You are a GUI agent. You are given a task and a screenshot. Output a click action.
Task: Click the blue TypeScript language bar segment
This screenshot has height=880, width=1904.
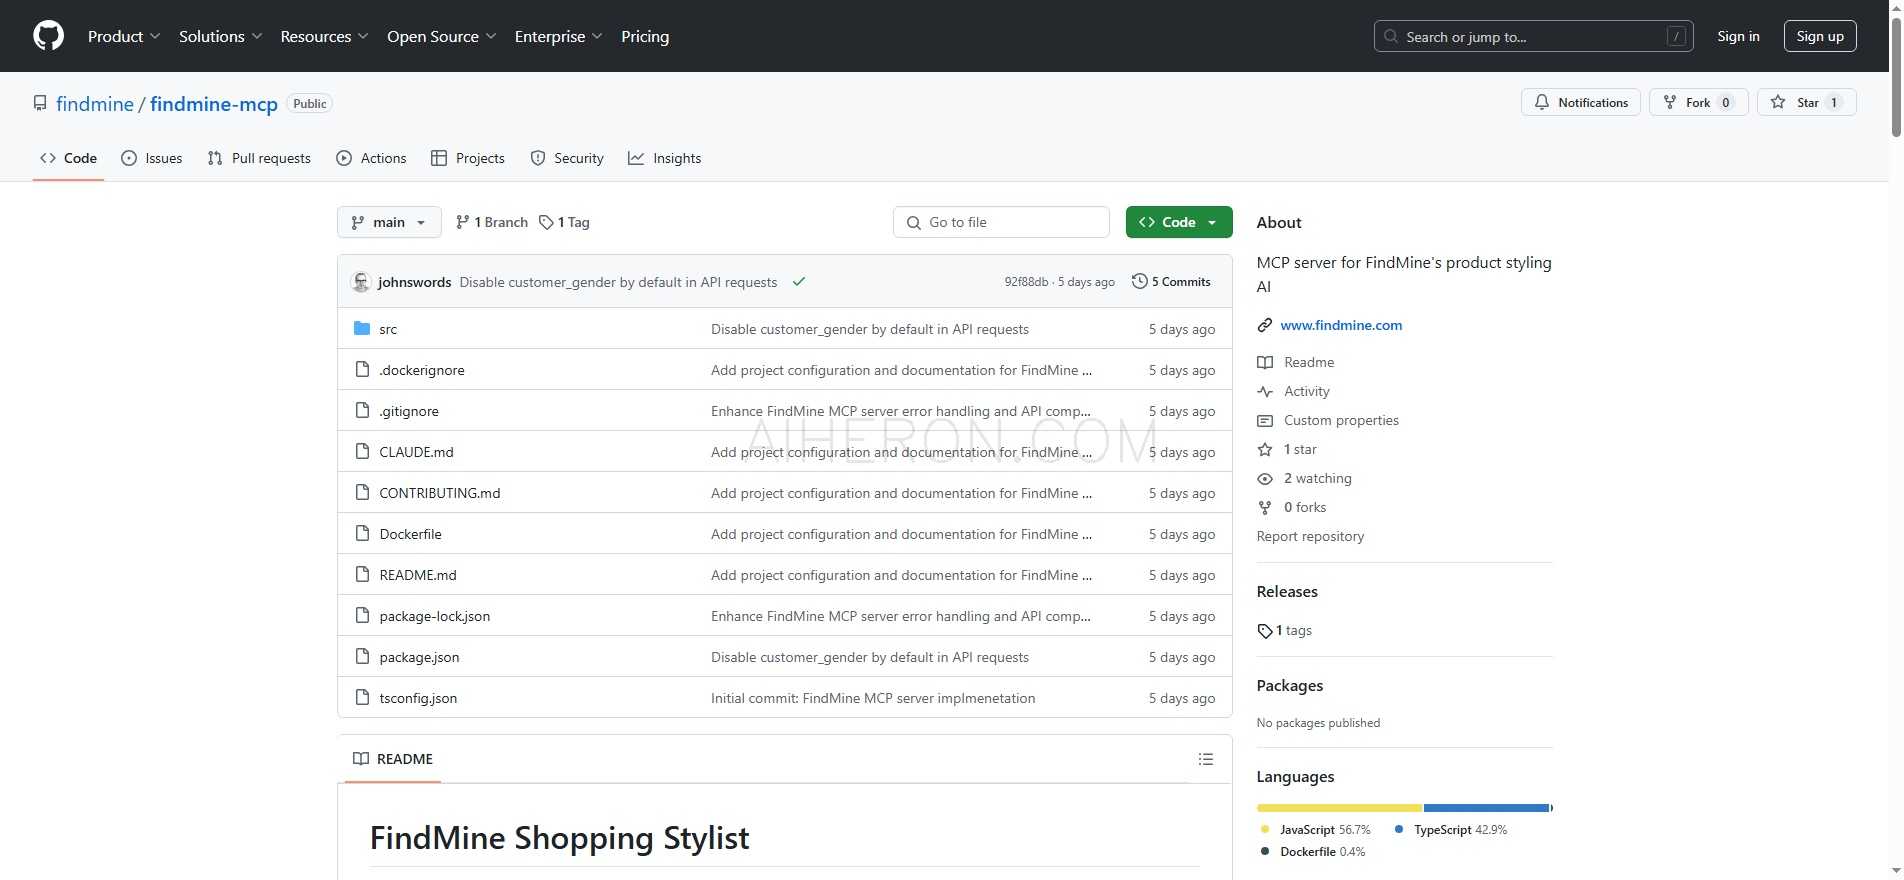1486,808
